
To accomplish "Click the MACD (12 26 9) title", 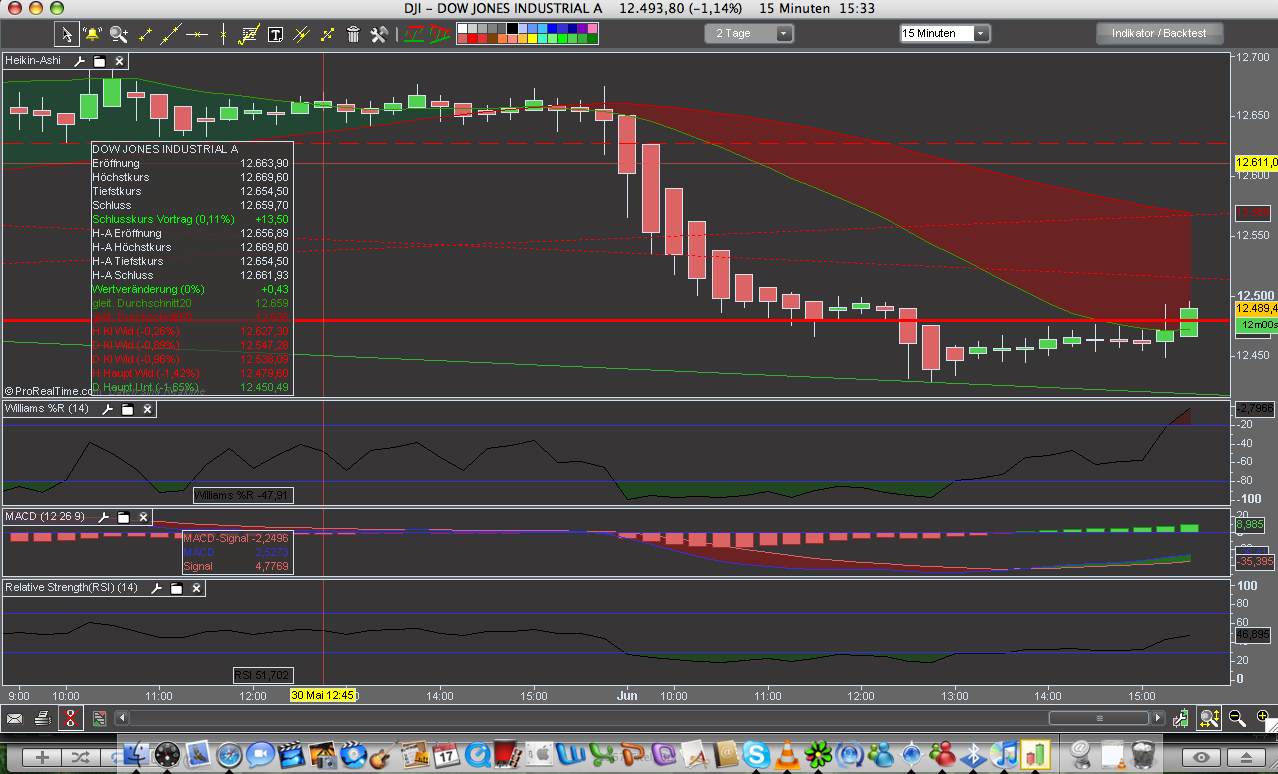I will (46, 517).
